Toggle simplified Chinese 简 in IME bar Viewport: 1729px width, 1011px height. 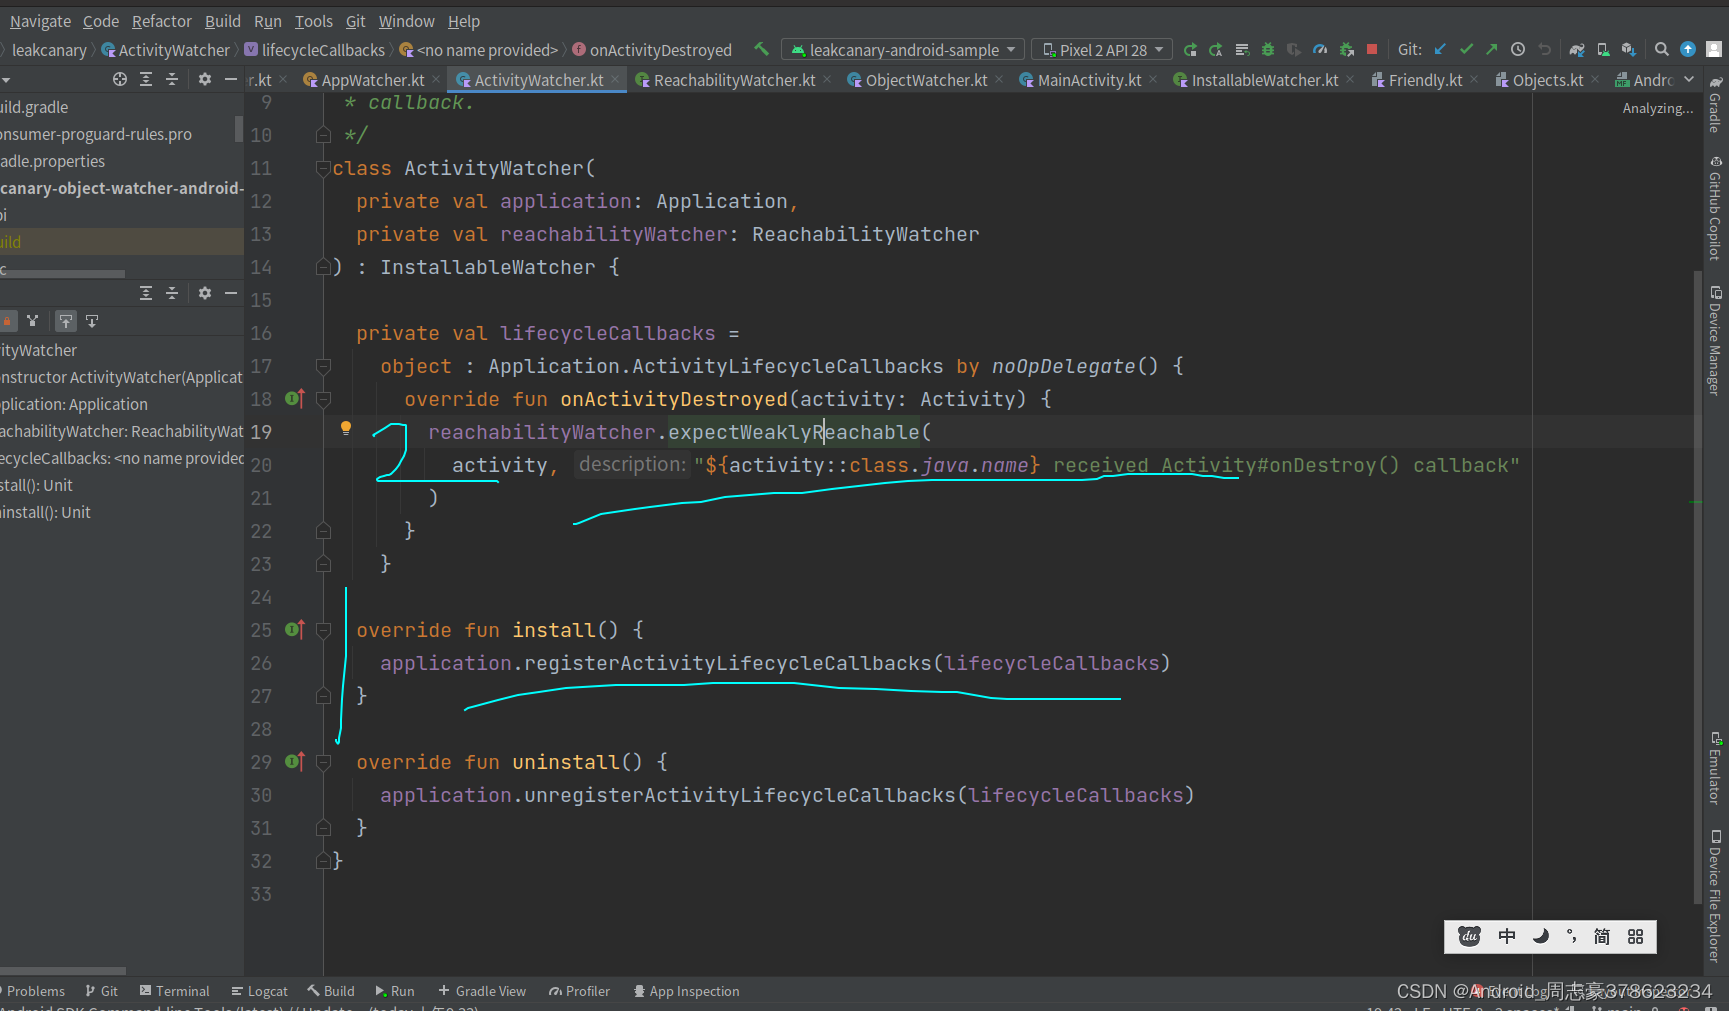(x=1602, y=936)
